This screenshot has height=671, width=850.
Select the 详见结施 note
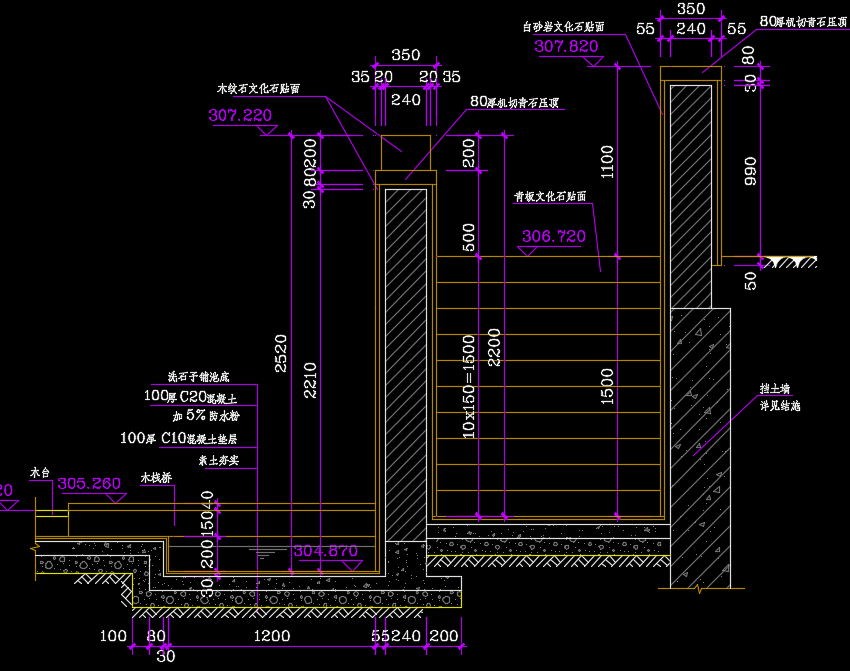780,405
